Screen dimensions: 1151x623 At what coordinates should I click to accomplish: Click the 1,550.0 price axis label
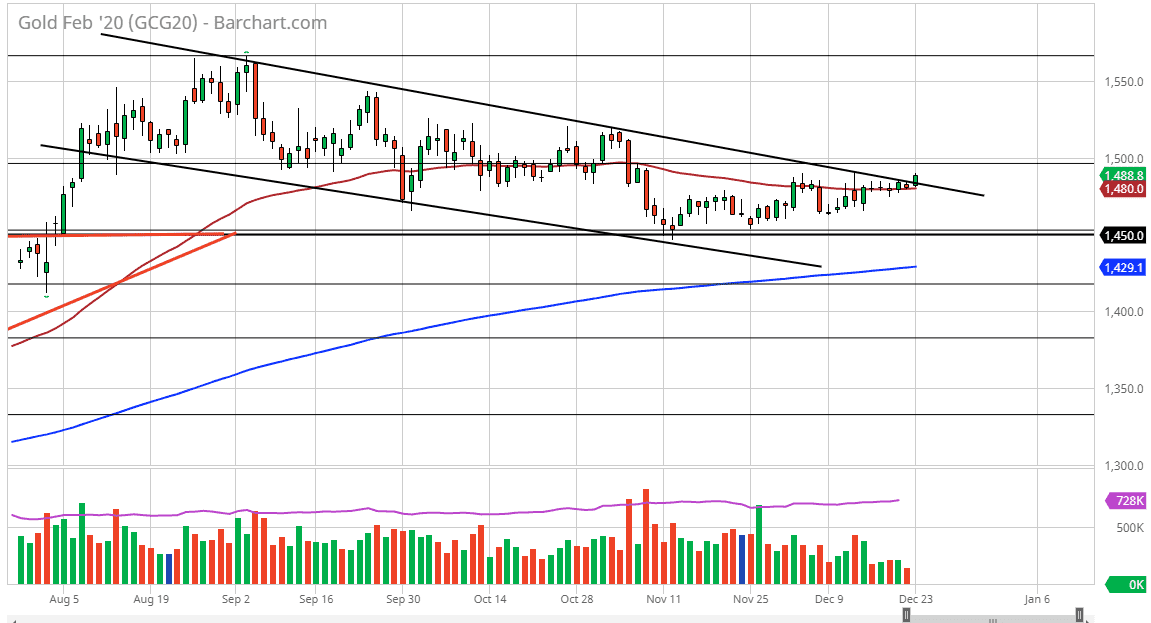coord(1122,81)
